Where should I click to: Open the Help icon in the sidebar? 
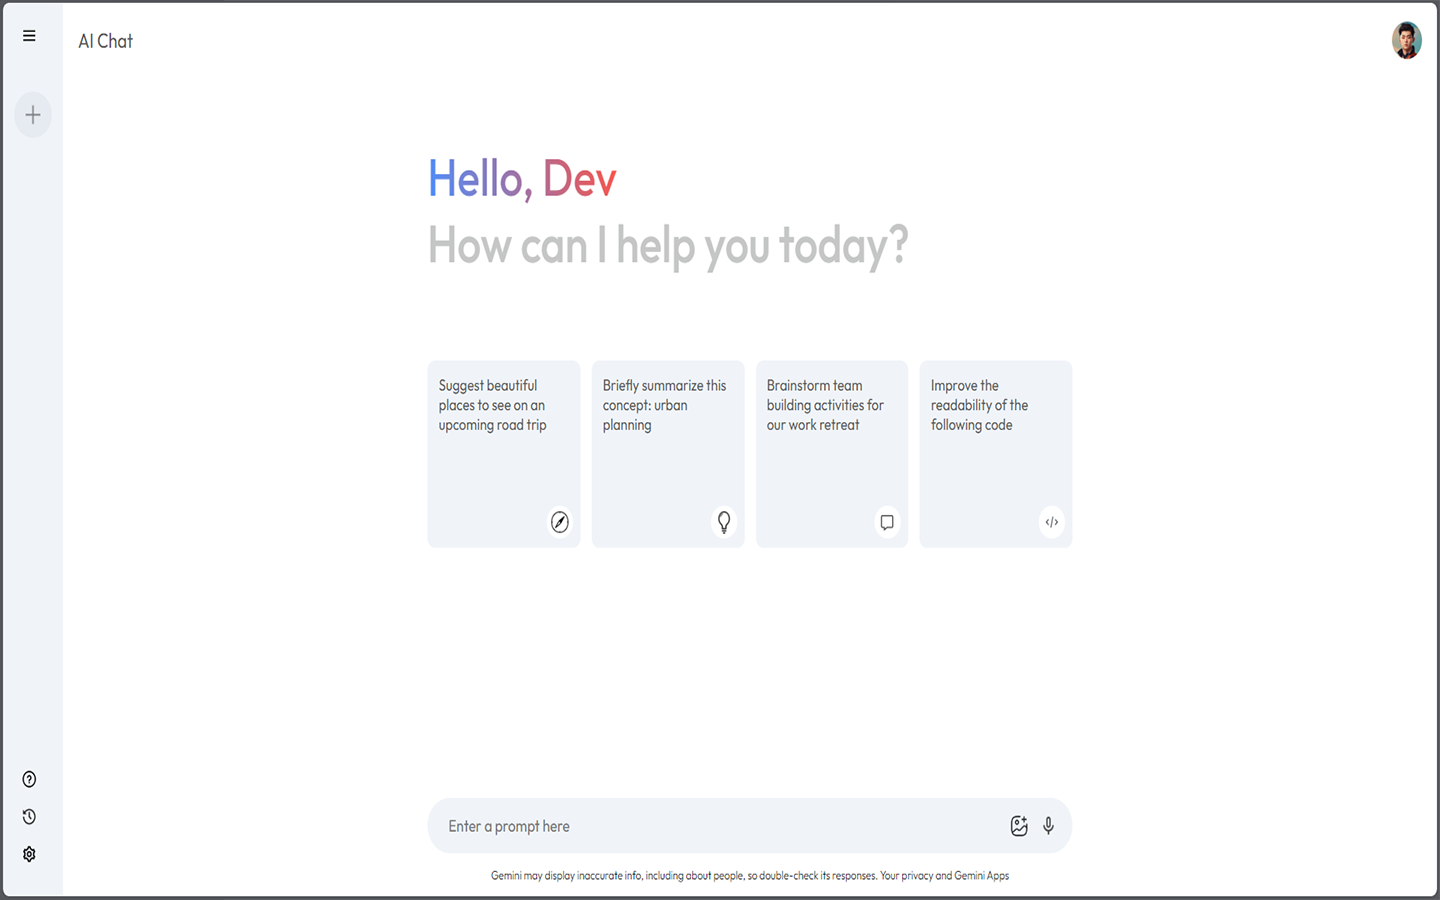click(x=29, y=779)
